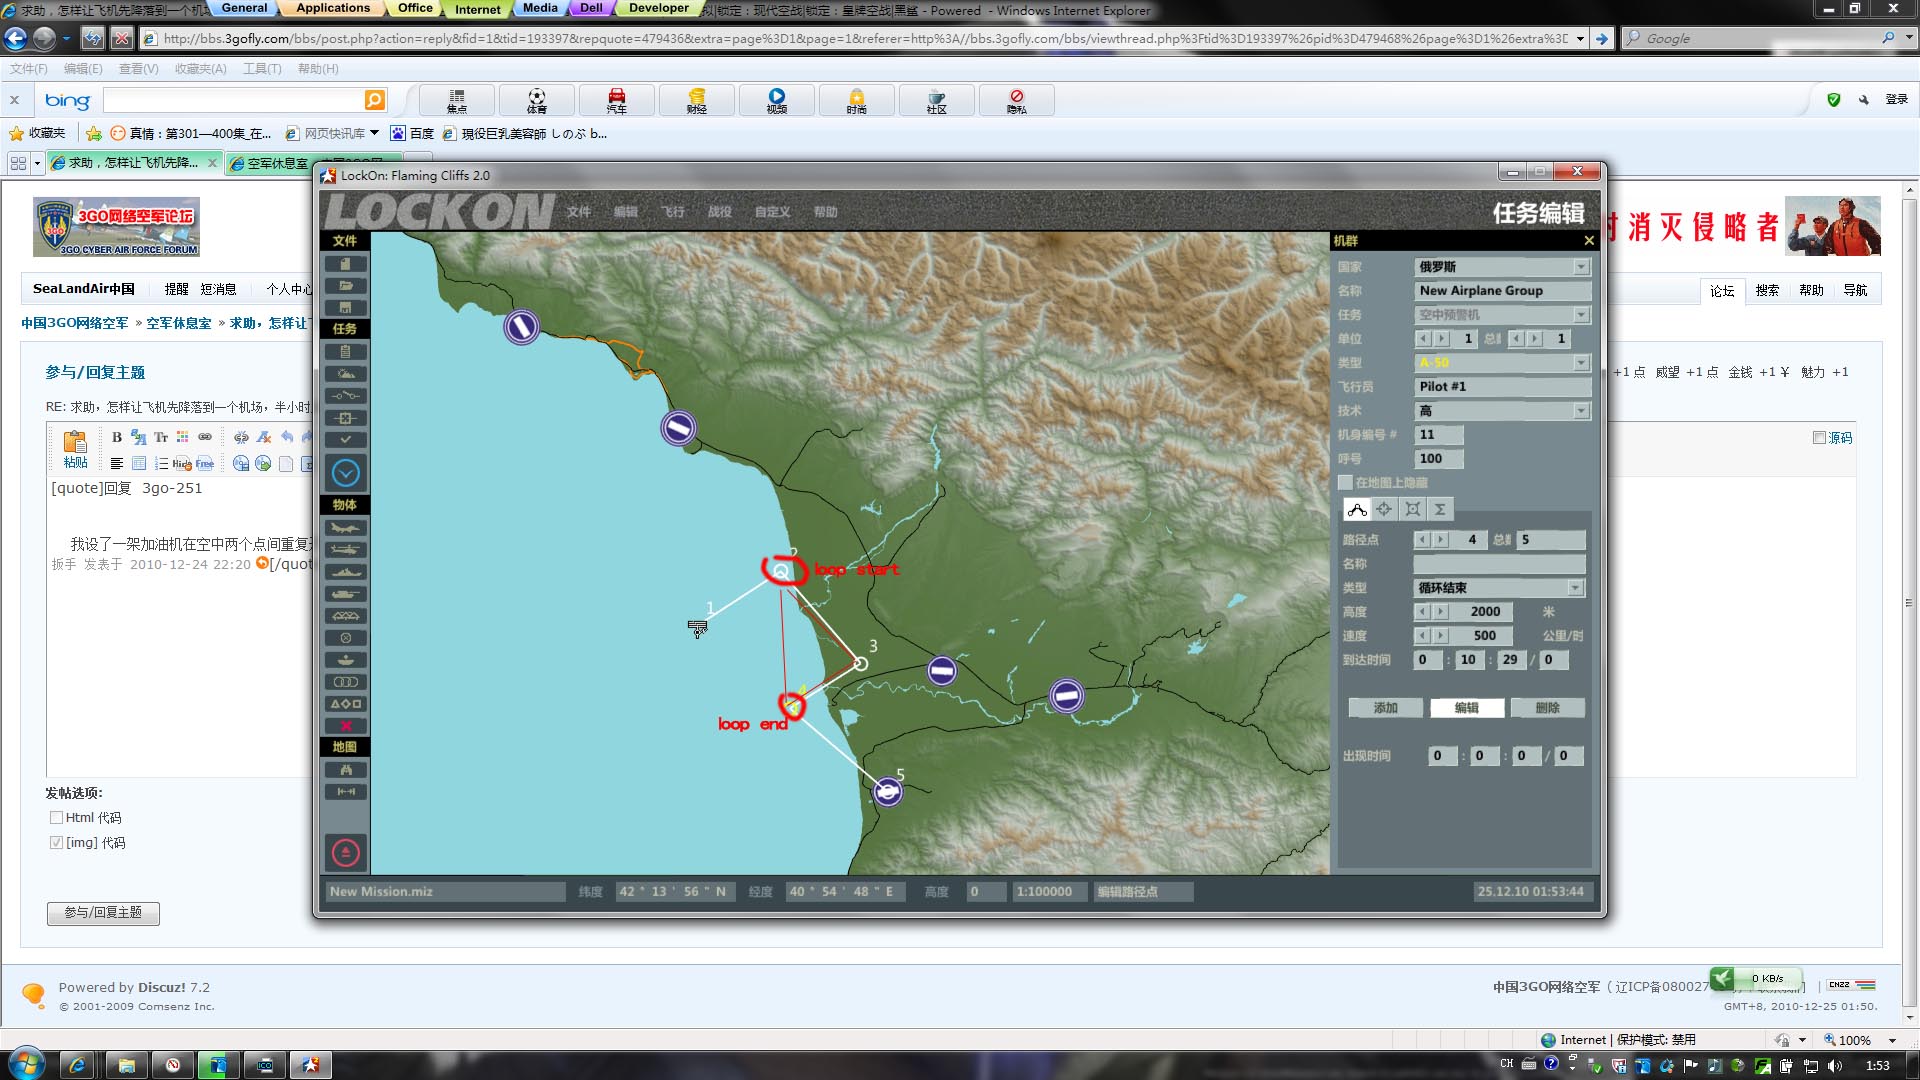Expand the 技术 skill dropdown showing 高
This screenshot has width=1920, height=1080.
1581,411
